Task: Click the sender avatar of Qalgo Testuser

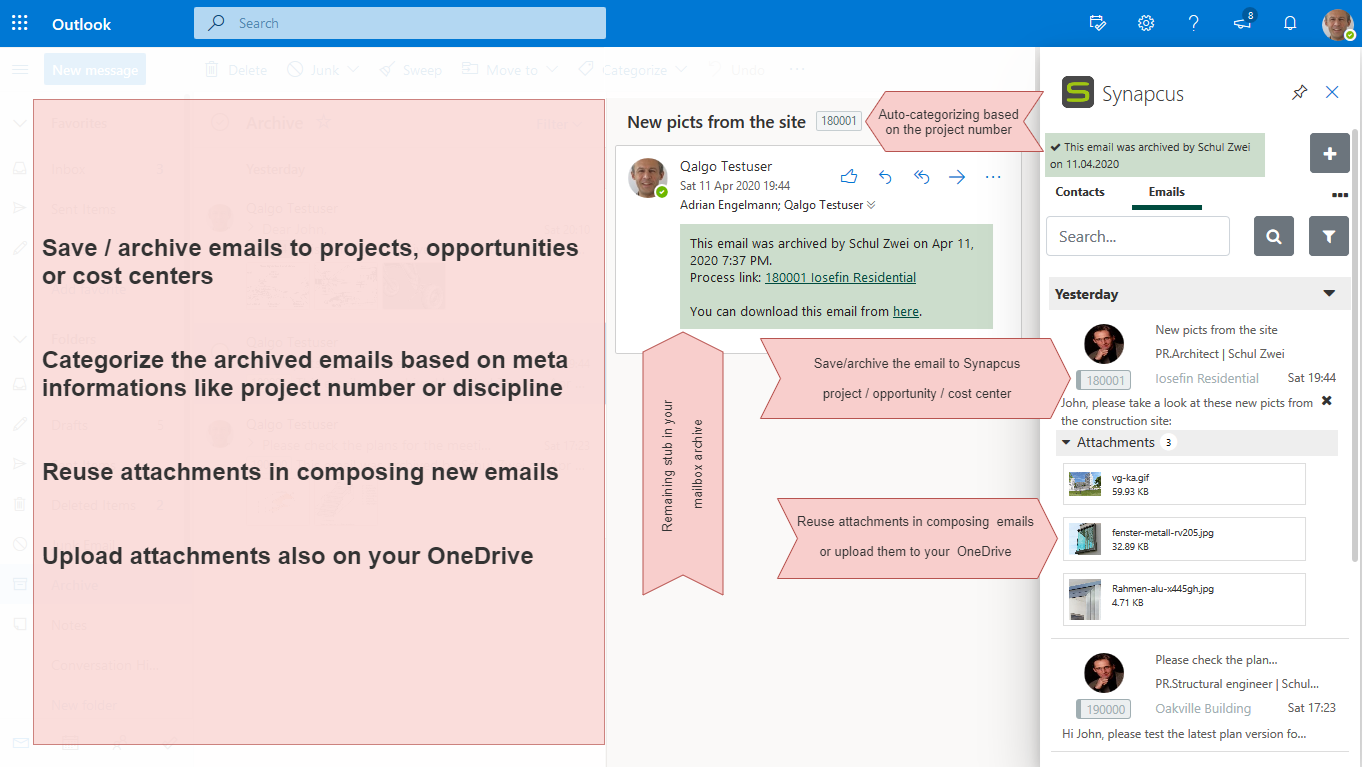Action: tap(647, 177)
